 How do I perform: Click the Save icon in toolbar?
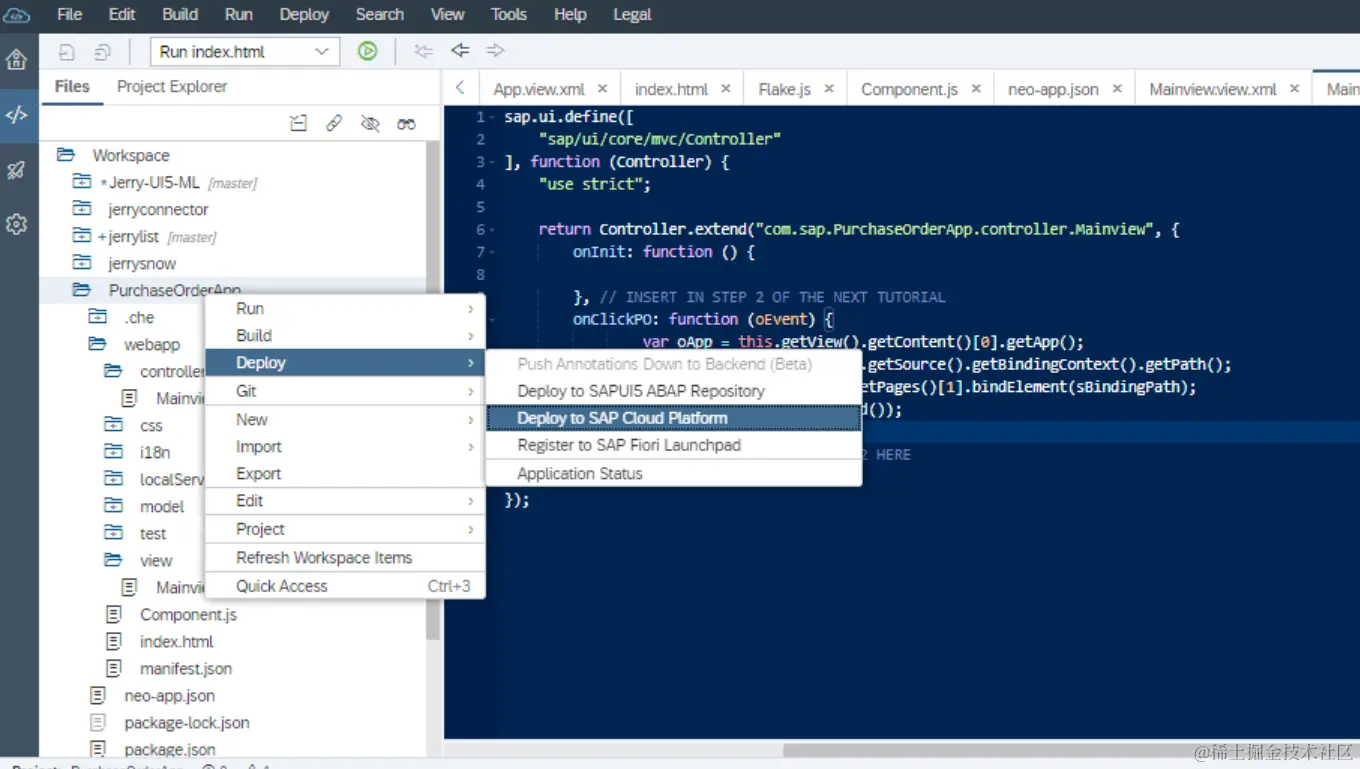(x=67, y=52)
